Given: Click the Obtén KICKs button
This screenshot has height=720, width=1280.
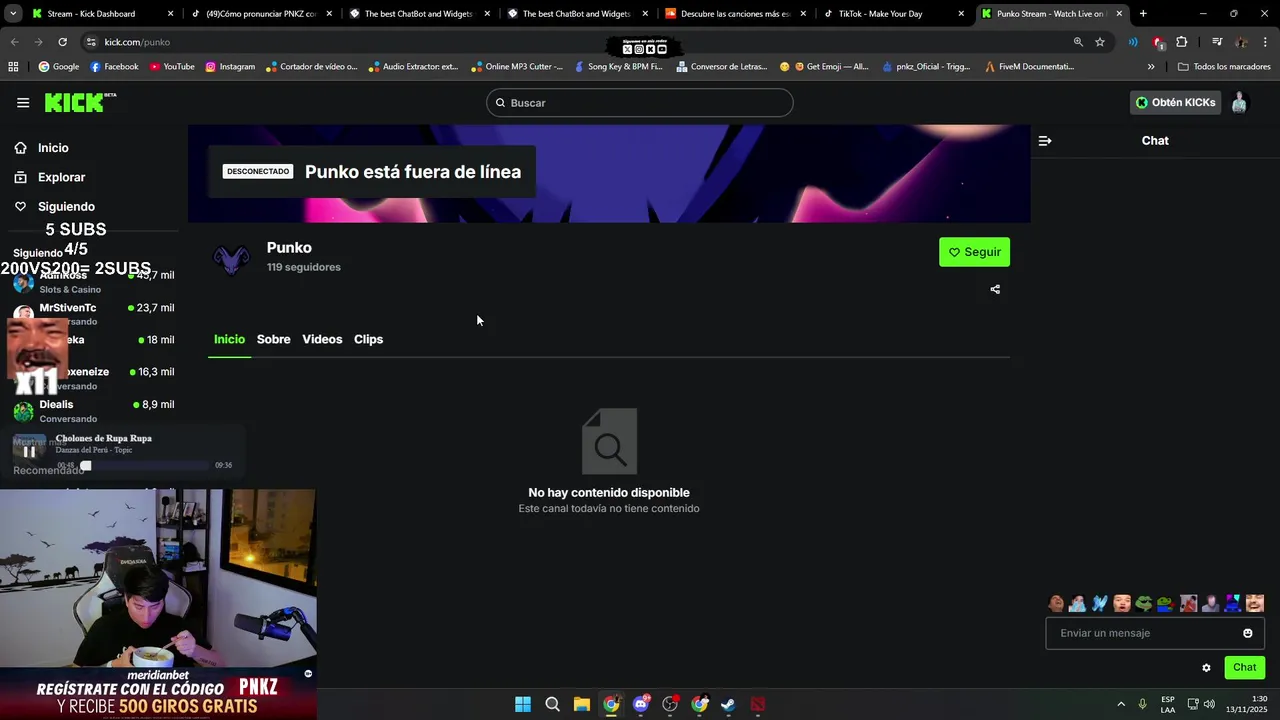Looking at the screenshot, I should pos(1175,103).
